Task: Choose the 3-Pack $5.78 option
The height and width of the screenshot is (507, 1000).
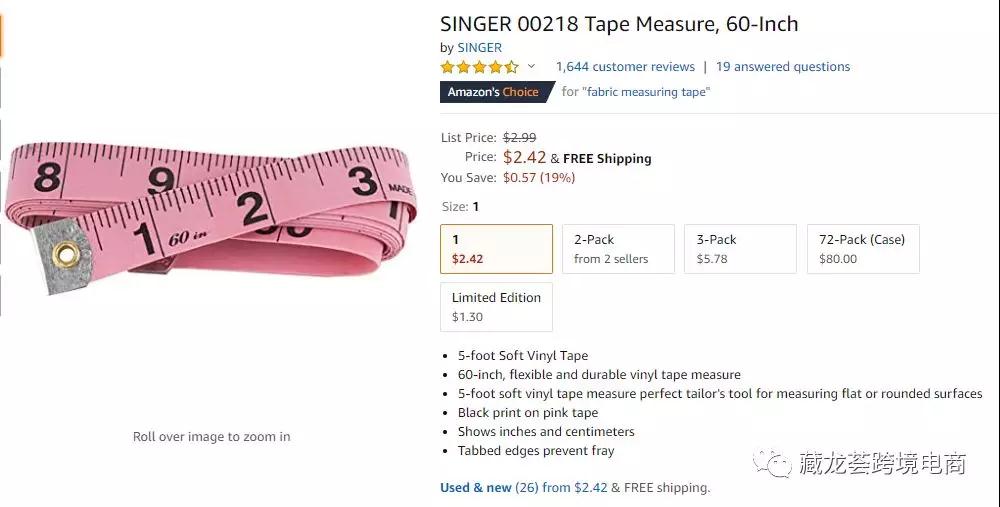Action: point(740,249)
